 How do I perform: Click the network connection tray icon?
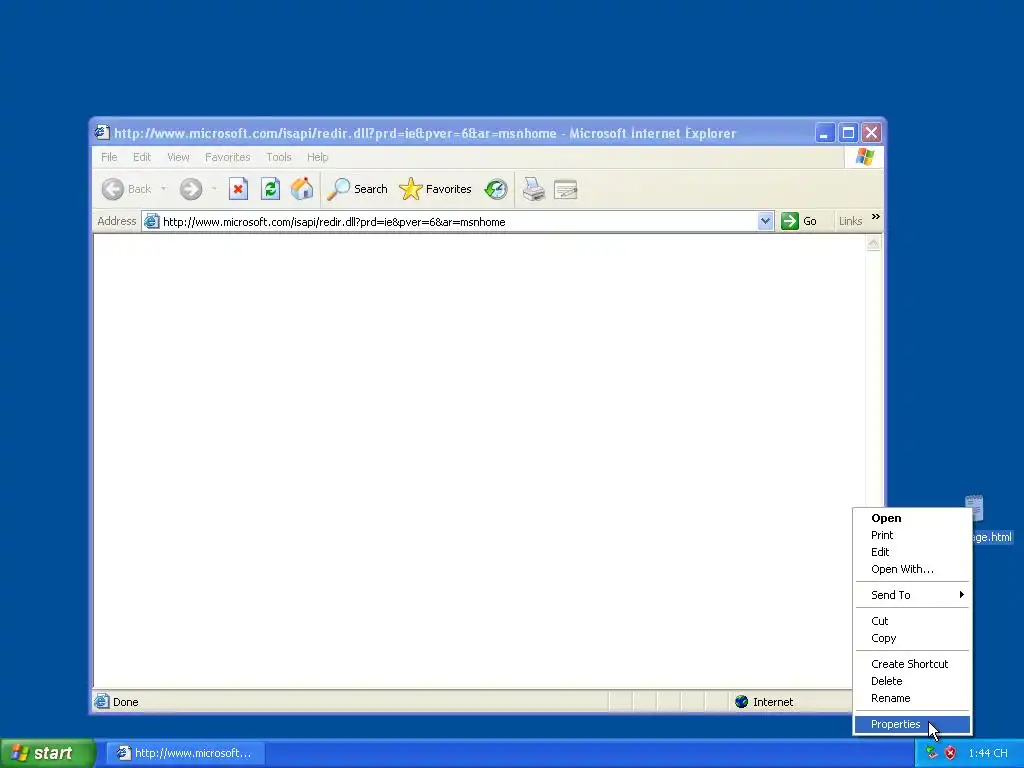pos(932,753)
